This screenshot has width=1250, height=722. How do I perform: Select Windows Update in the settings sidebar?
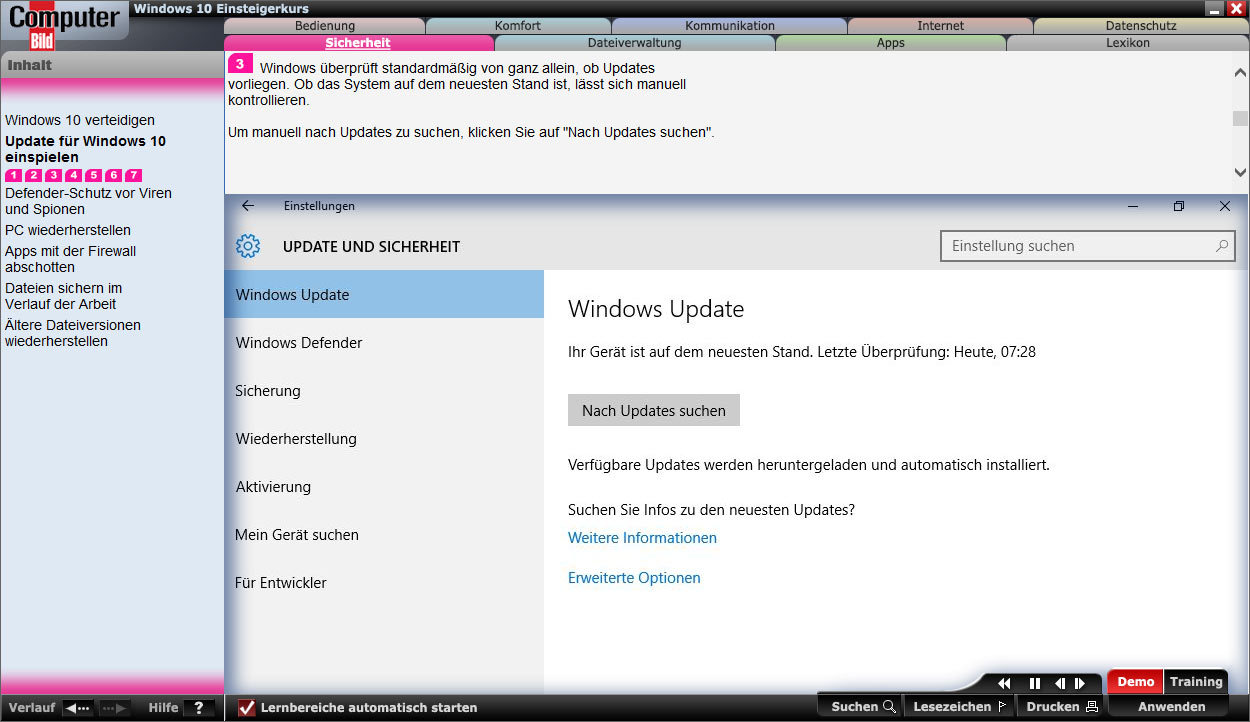click(384, 295)
